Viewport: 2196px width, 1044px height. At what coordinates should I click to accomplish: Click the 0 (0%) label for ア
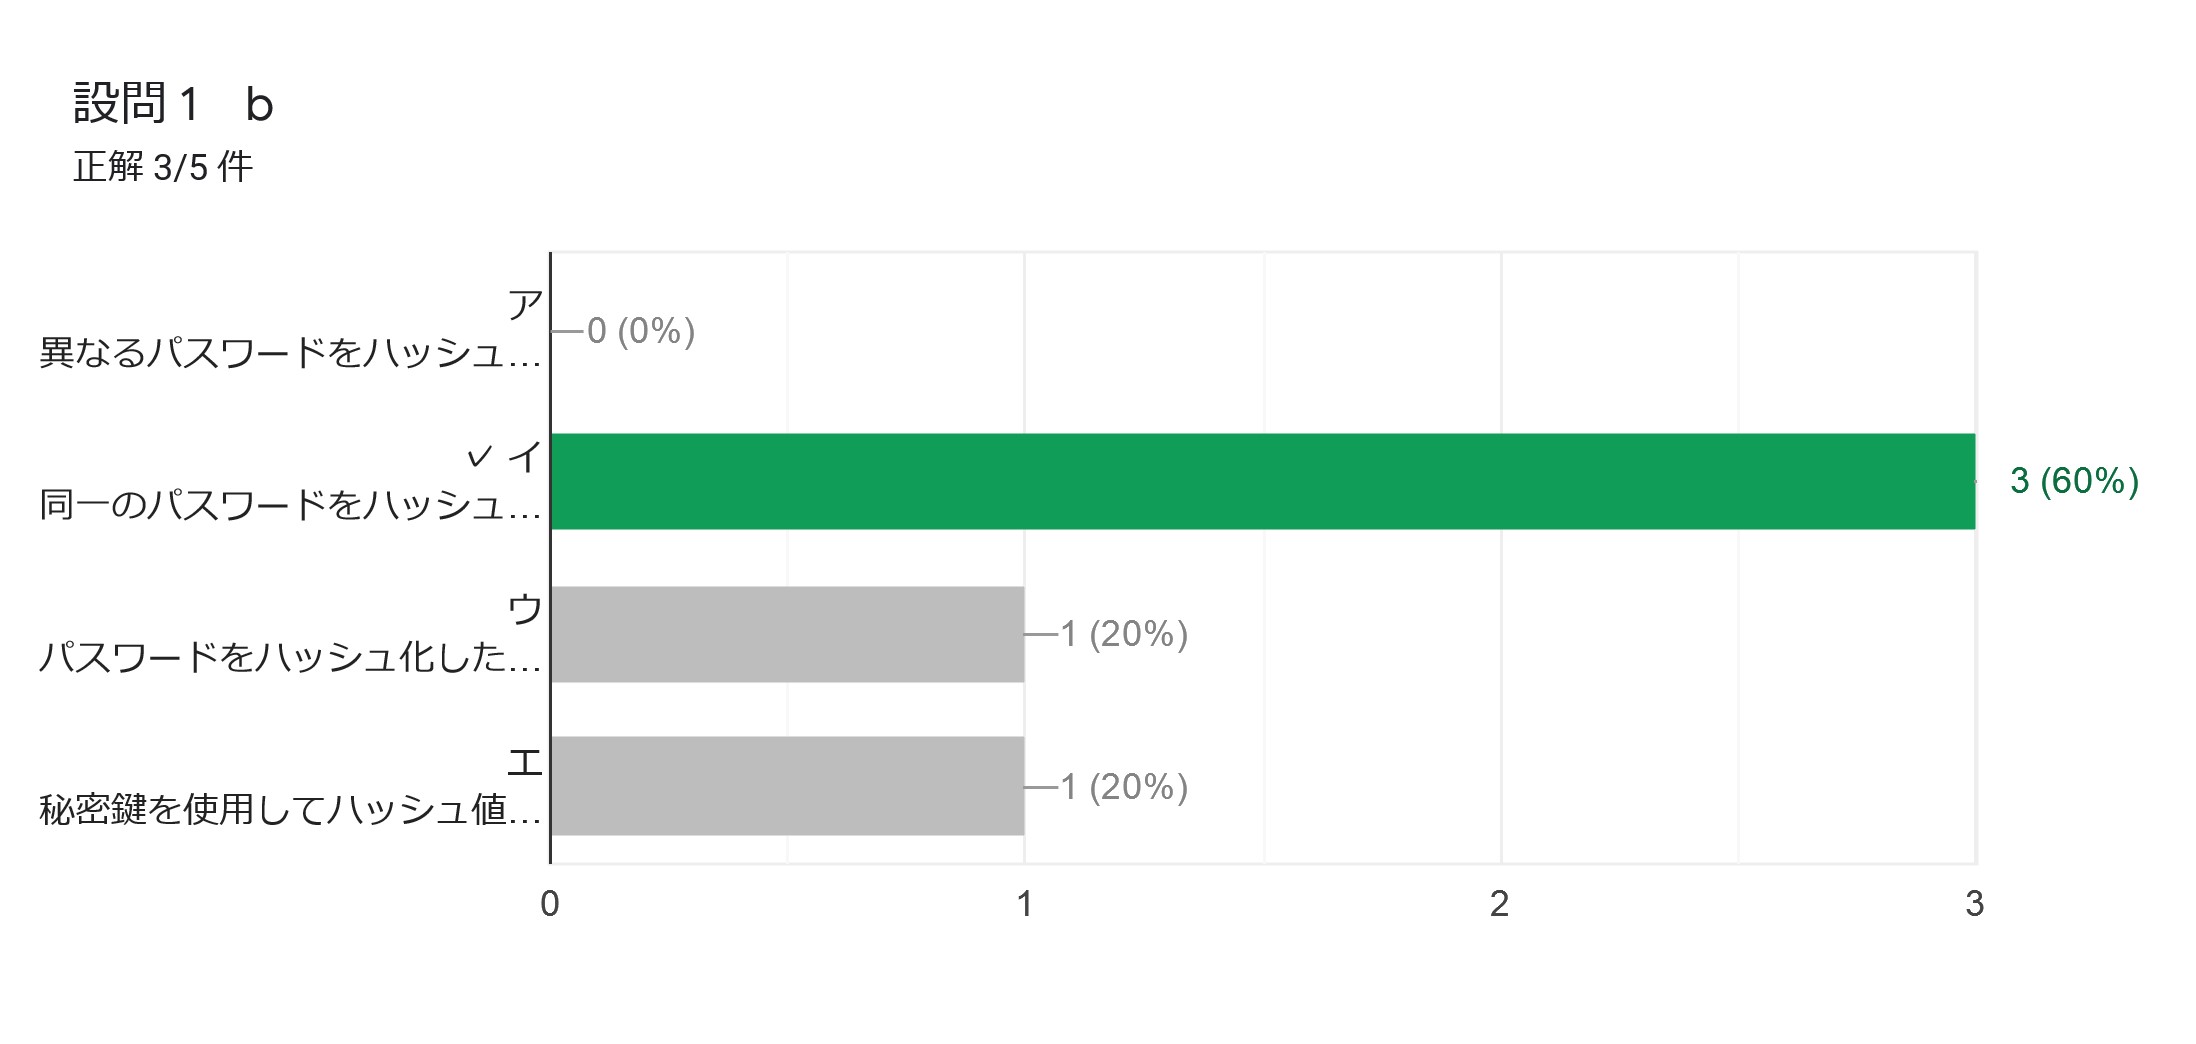[641, 331]
